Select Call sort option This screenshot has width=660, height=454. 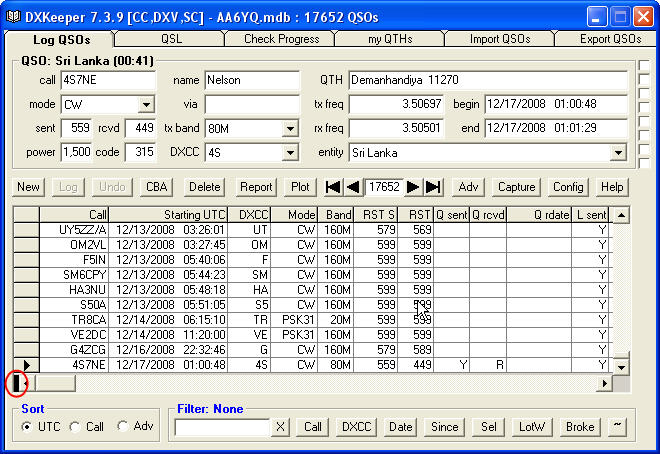click(75, 427)
